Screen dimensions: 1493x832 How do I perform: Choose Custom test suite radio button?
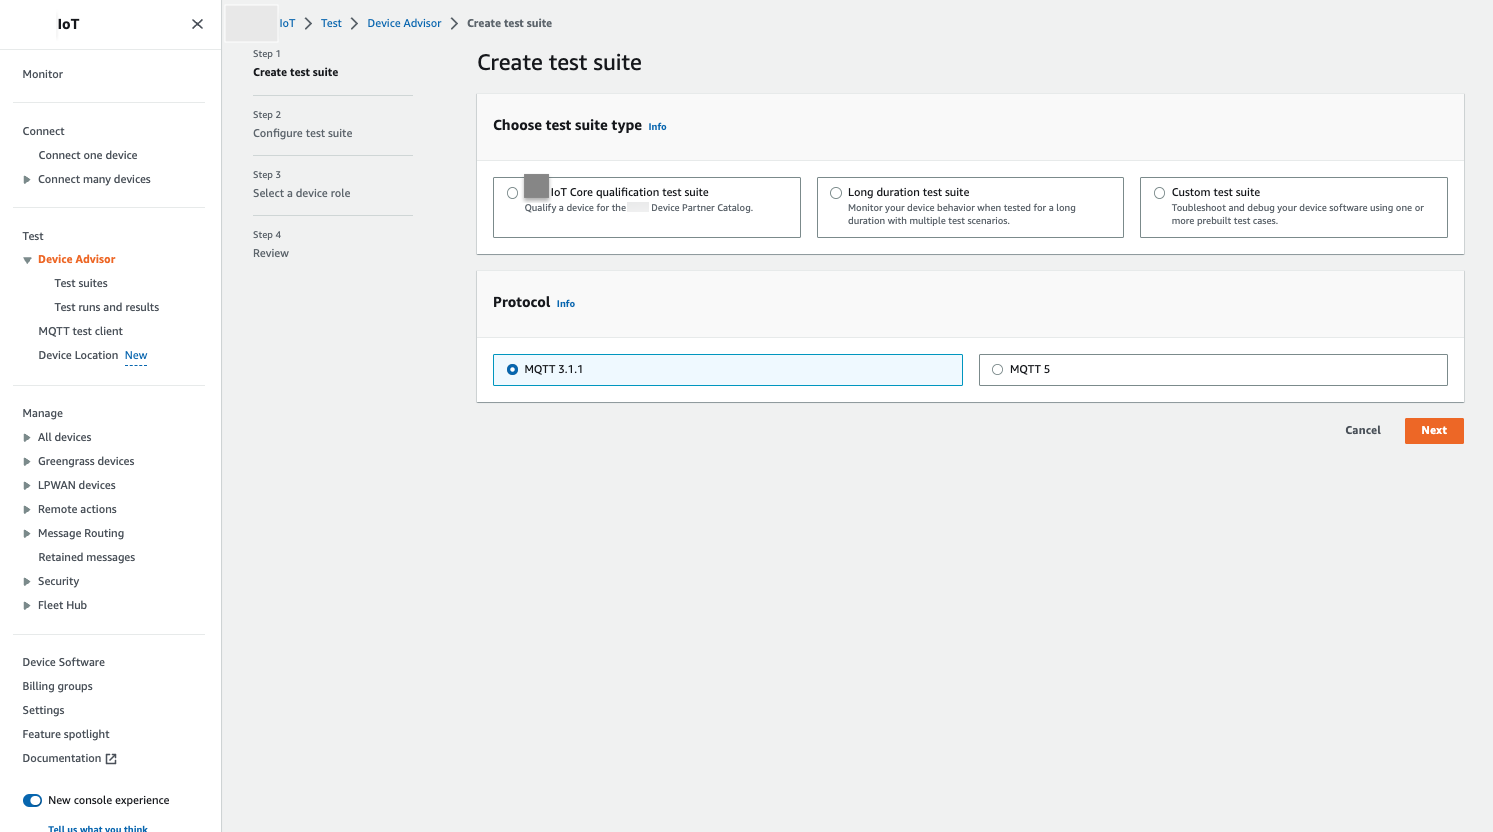point(1159,193)
